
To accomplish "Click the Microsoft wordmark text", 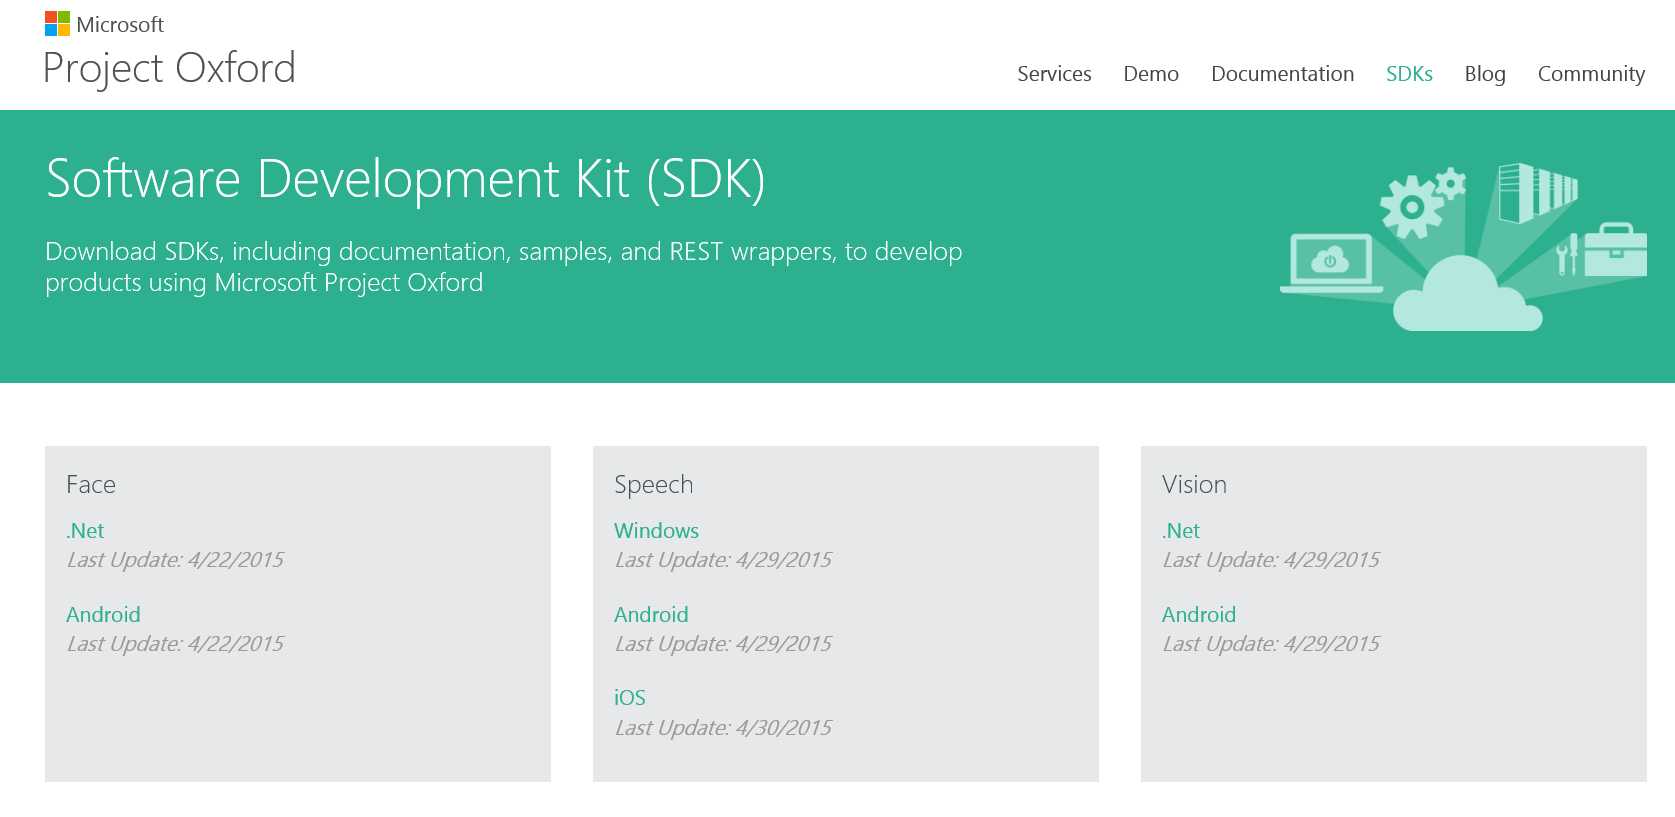I will pyautogui.click(x=120, y=24).
